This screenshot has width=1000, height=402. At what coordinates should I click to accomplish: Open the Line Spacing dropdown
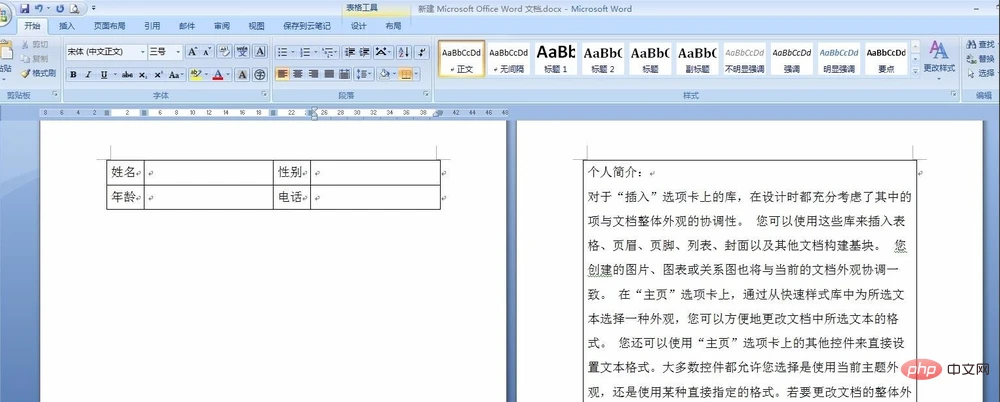click(x=364, y=75)
